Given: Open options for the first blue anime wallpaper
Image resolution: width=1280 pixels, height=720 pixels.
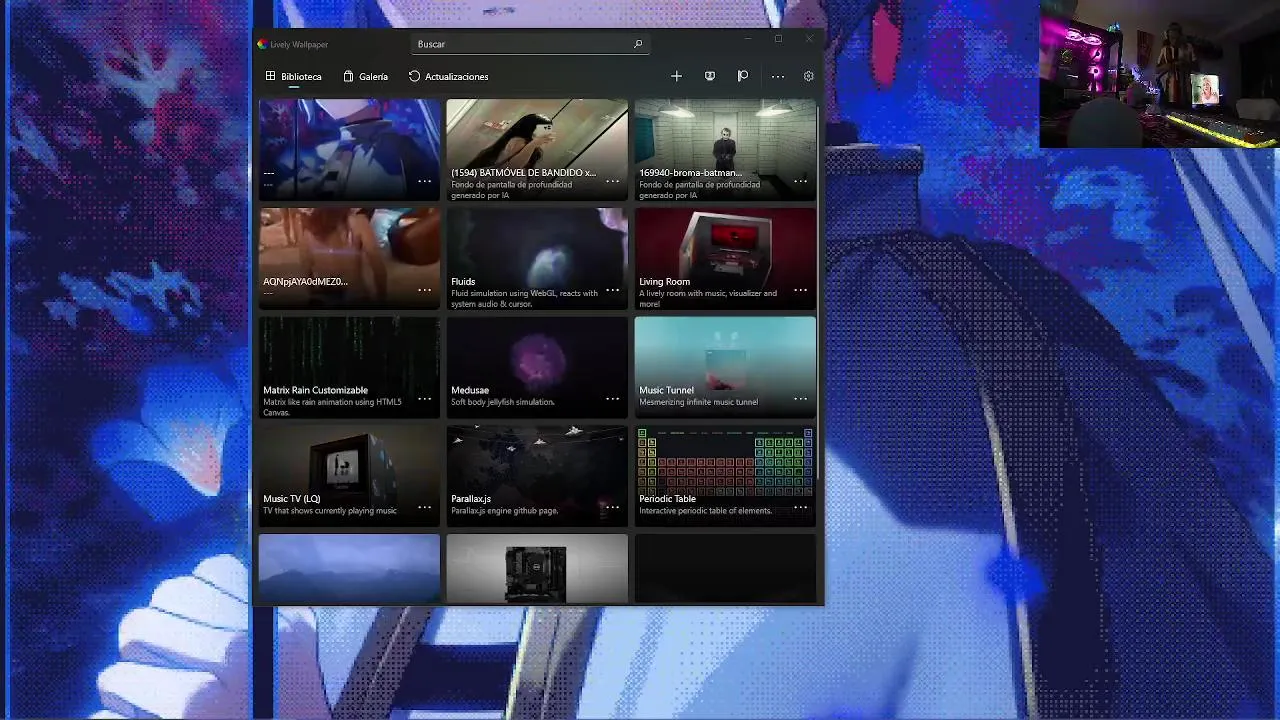Looking at the screenshot, I should coord(425,181).
